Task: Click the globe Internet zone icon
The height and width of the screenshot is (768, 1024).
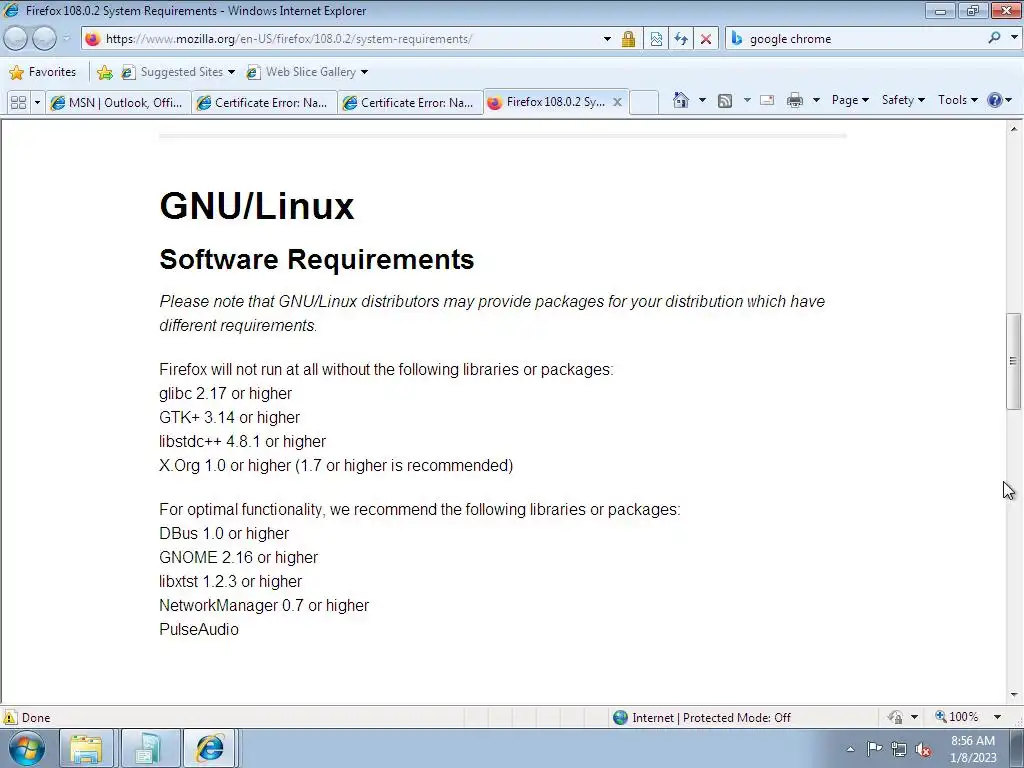Action: pyautogui.click(x=620, y=717)
